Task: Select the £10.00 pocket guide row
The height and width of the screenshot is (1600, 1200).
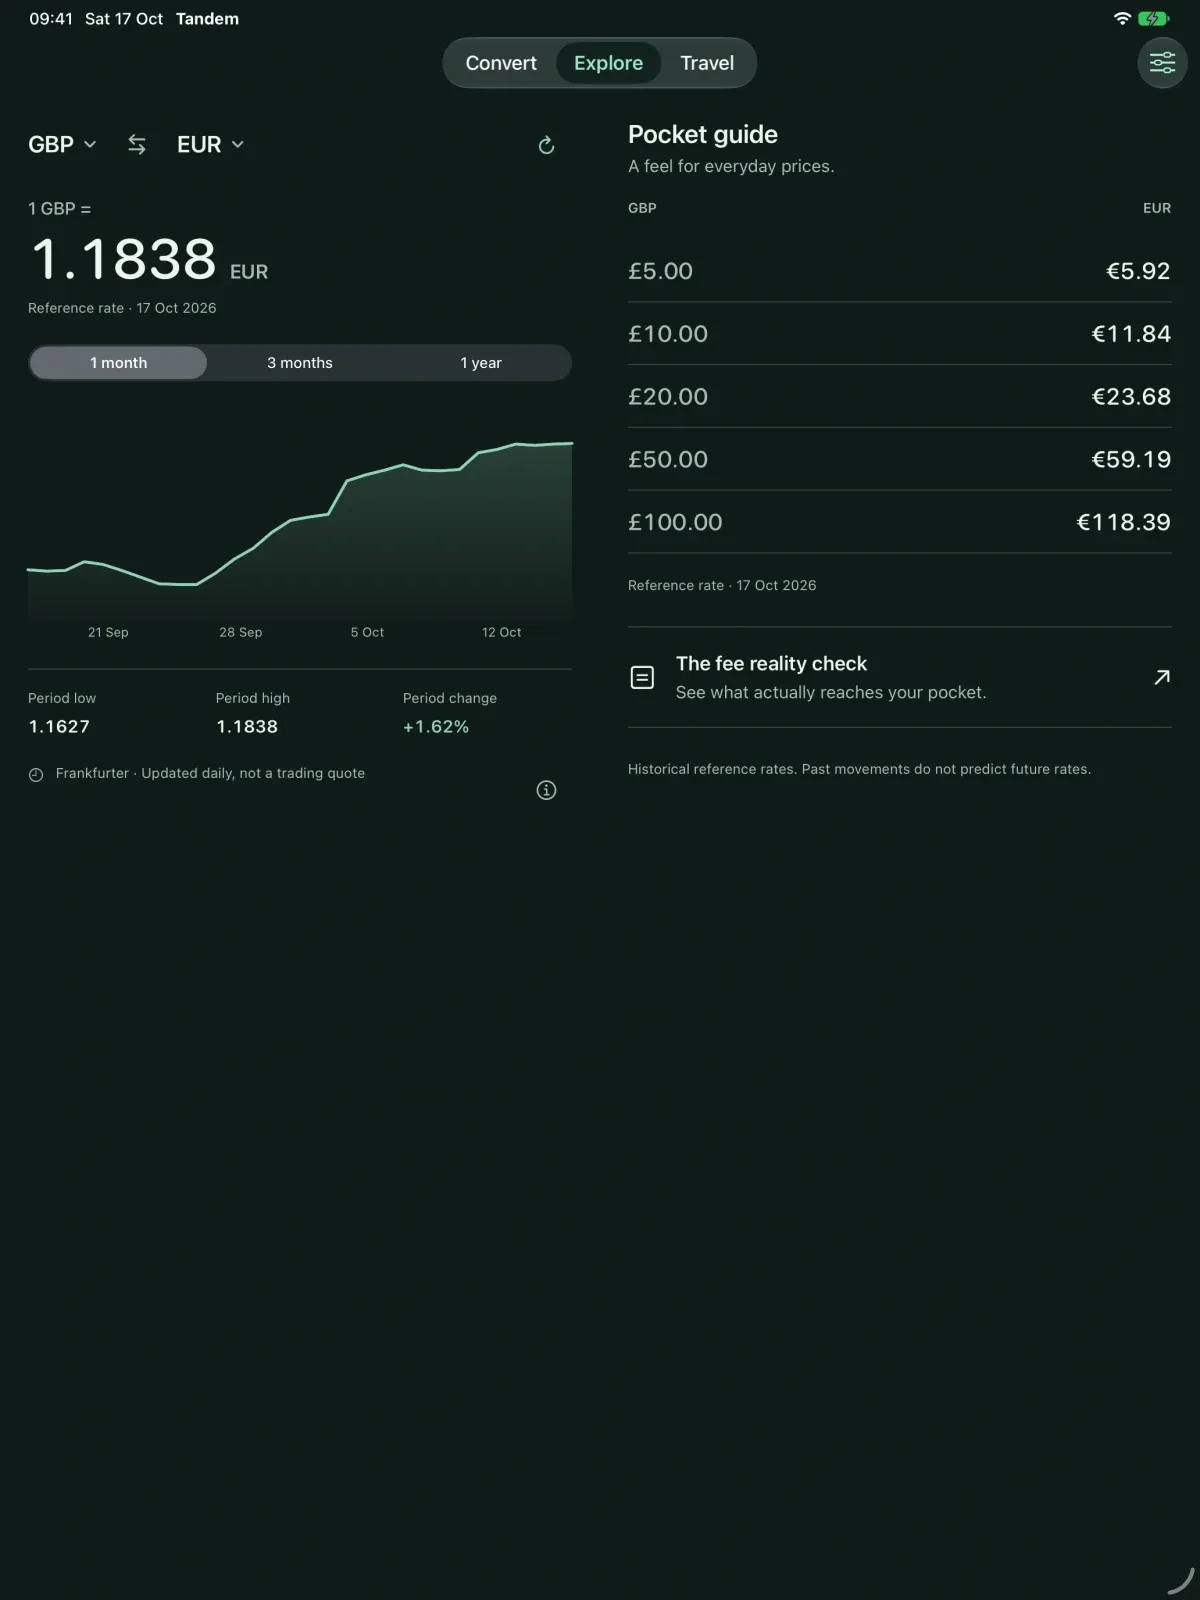Action: (x=900, y=334)
